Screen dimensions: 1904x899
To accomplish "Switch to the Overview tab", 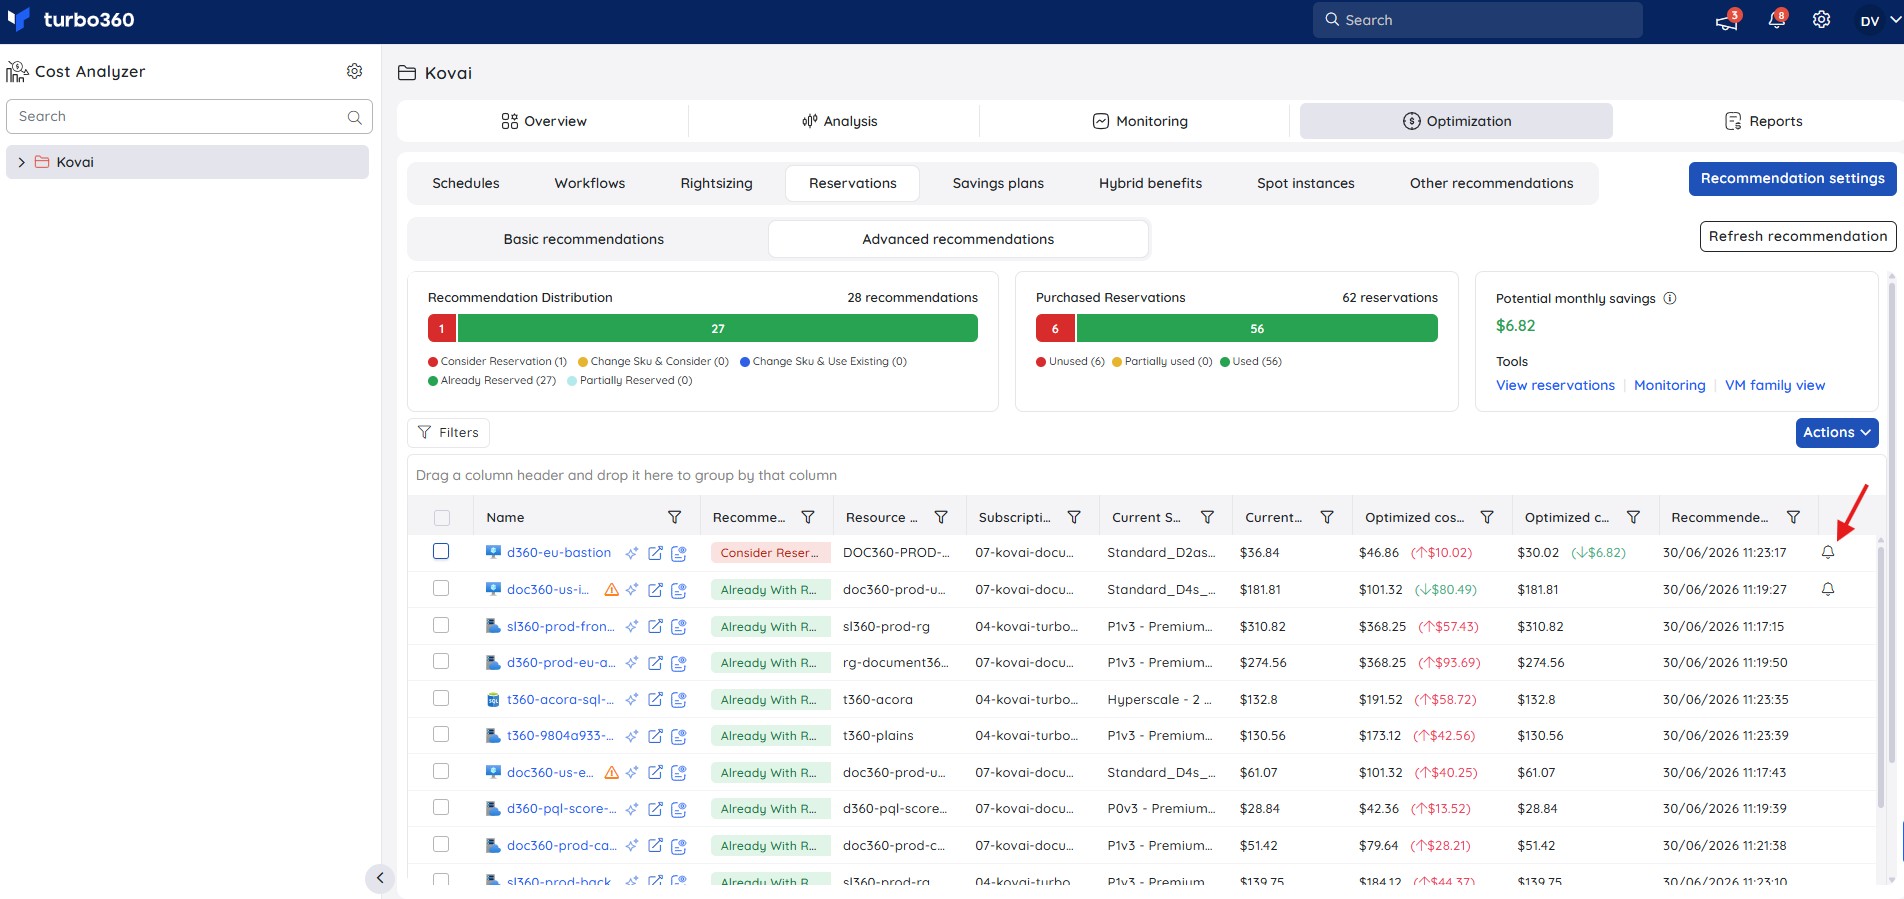I will click(543, 121).
